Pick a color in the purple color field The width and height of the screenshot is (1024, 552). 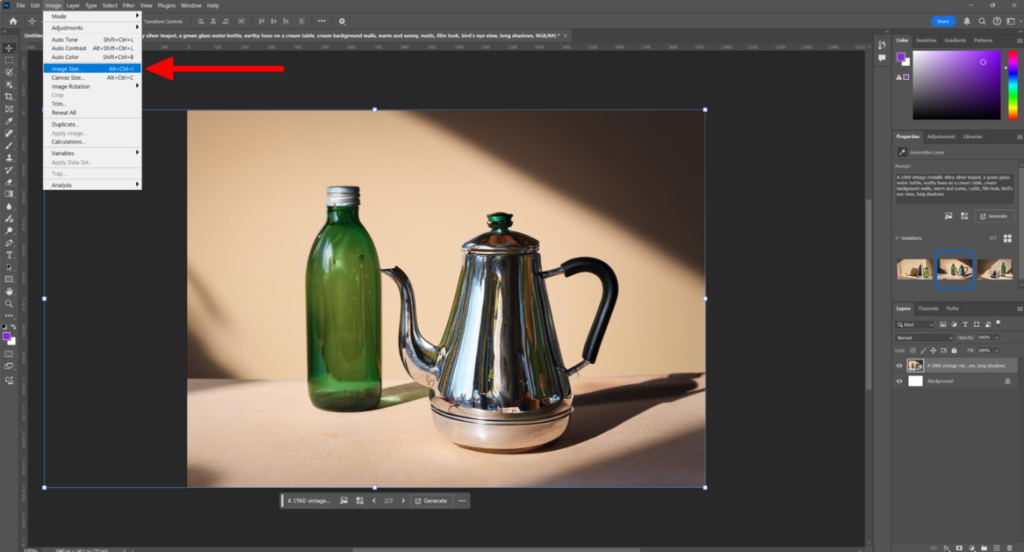(956, 85)
